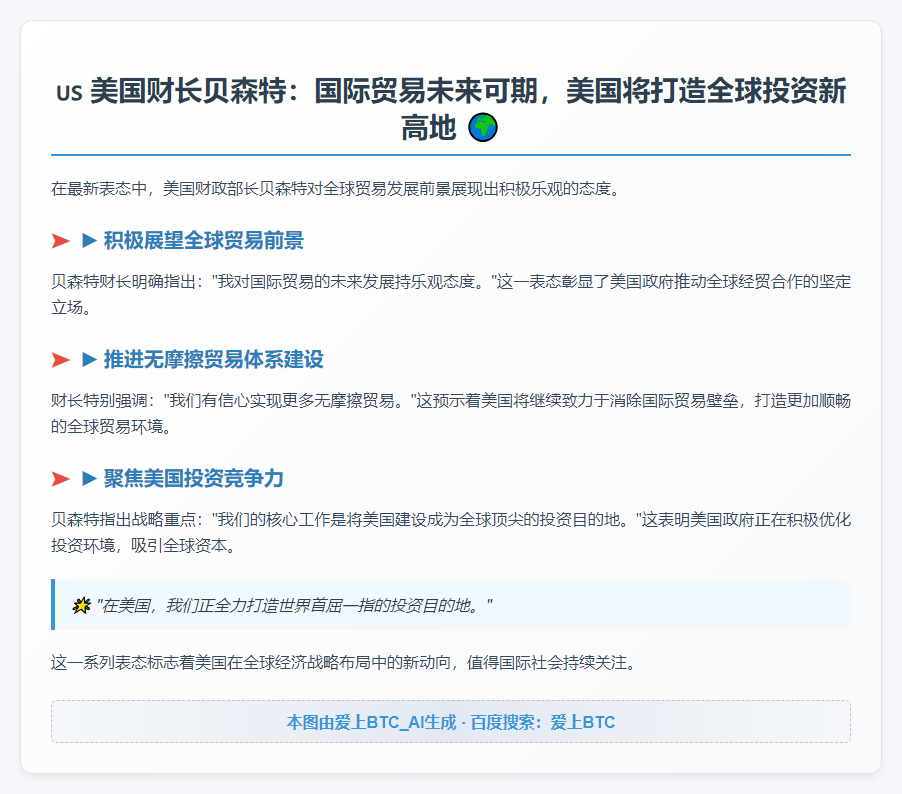Click blue triangle before 积极展望全球贸易前景
This screenshot has width=902, height=794.
pos(89,241)
